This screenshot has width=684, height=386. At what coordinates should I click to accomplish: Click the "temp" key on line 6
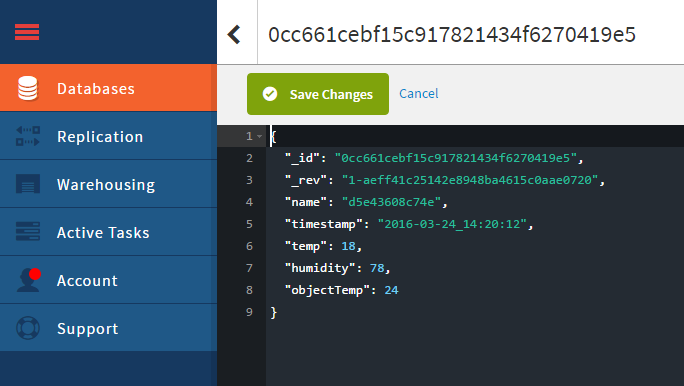pyautogui.click(x=306, y=246)
